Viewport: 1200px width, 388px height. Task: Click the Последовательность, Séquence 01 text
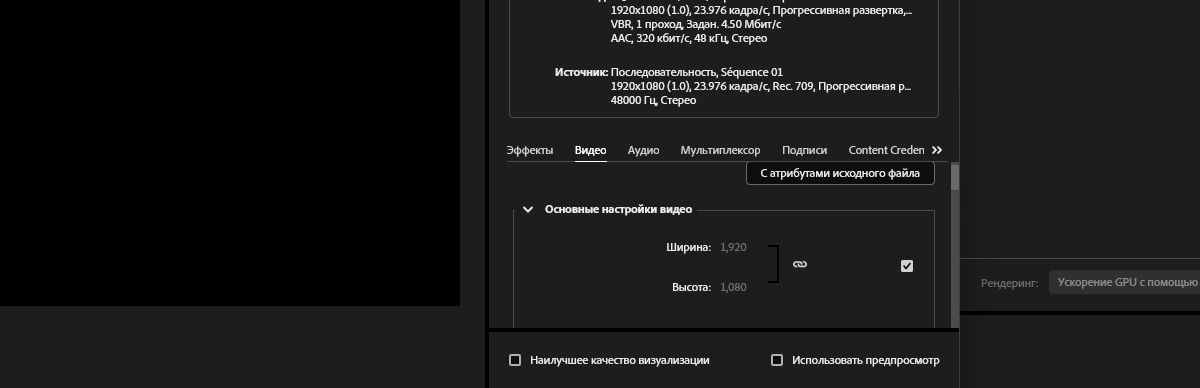[x=697, y=72]
